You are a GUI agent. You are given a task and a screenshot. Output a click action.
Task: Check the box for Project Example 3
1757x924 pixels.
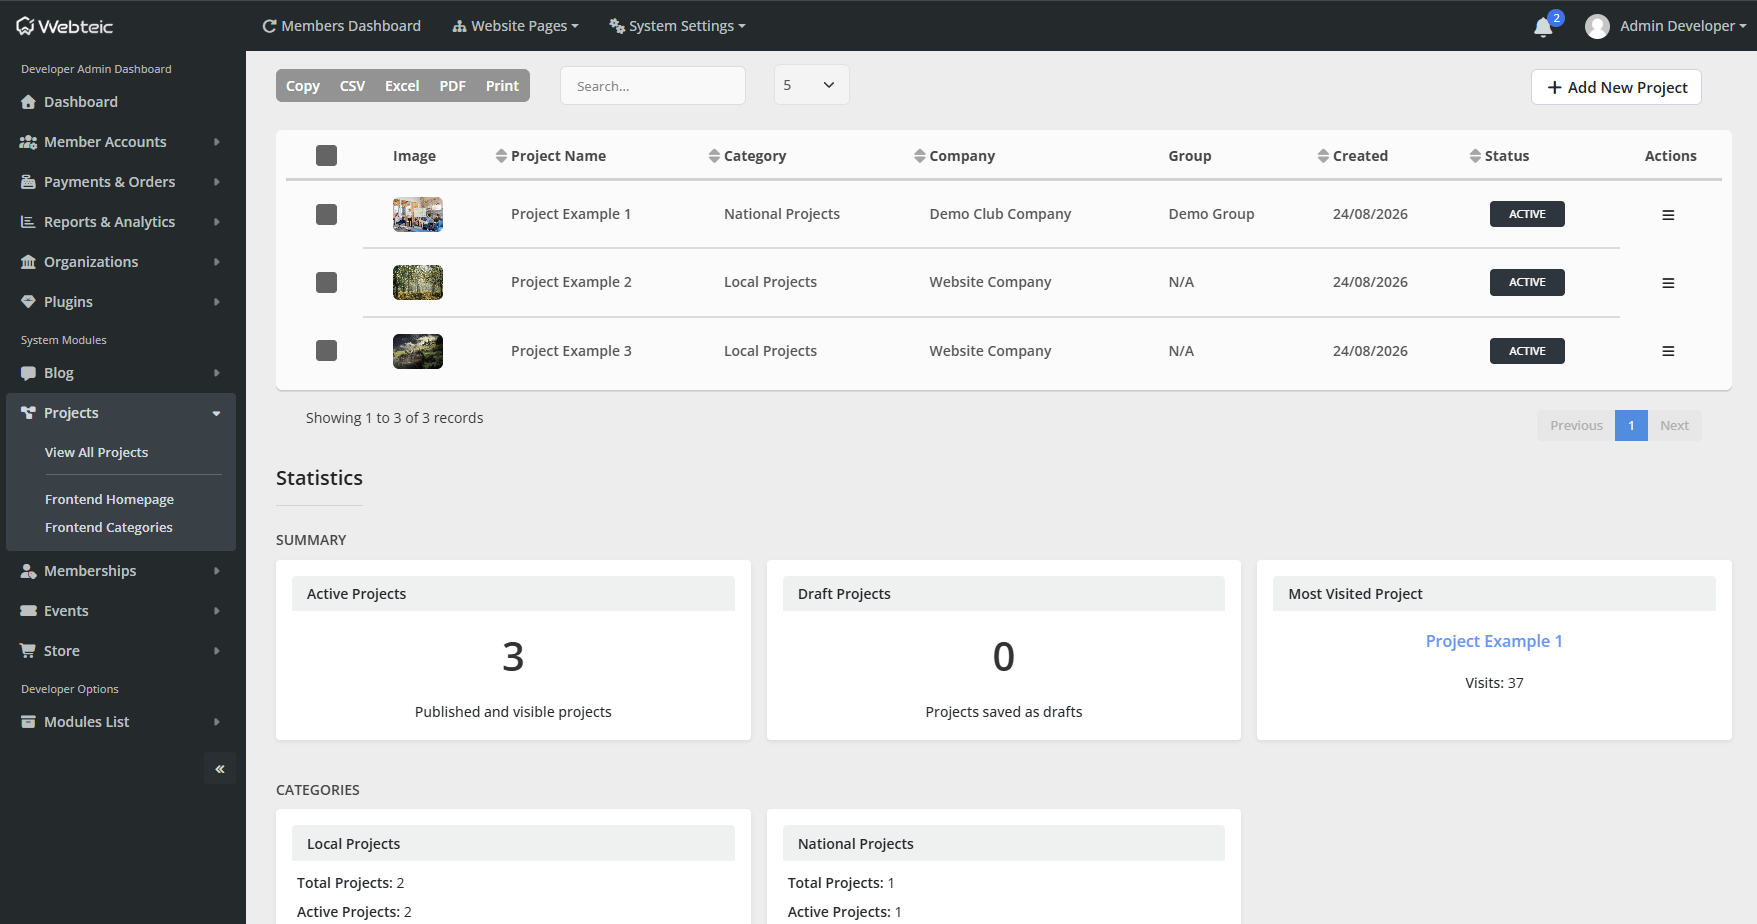(326, 350)
